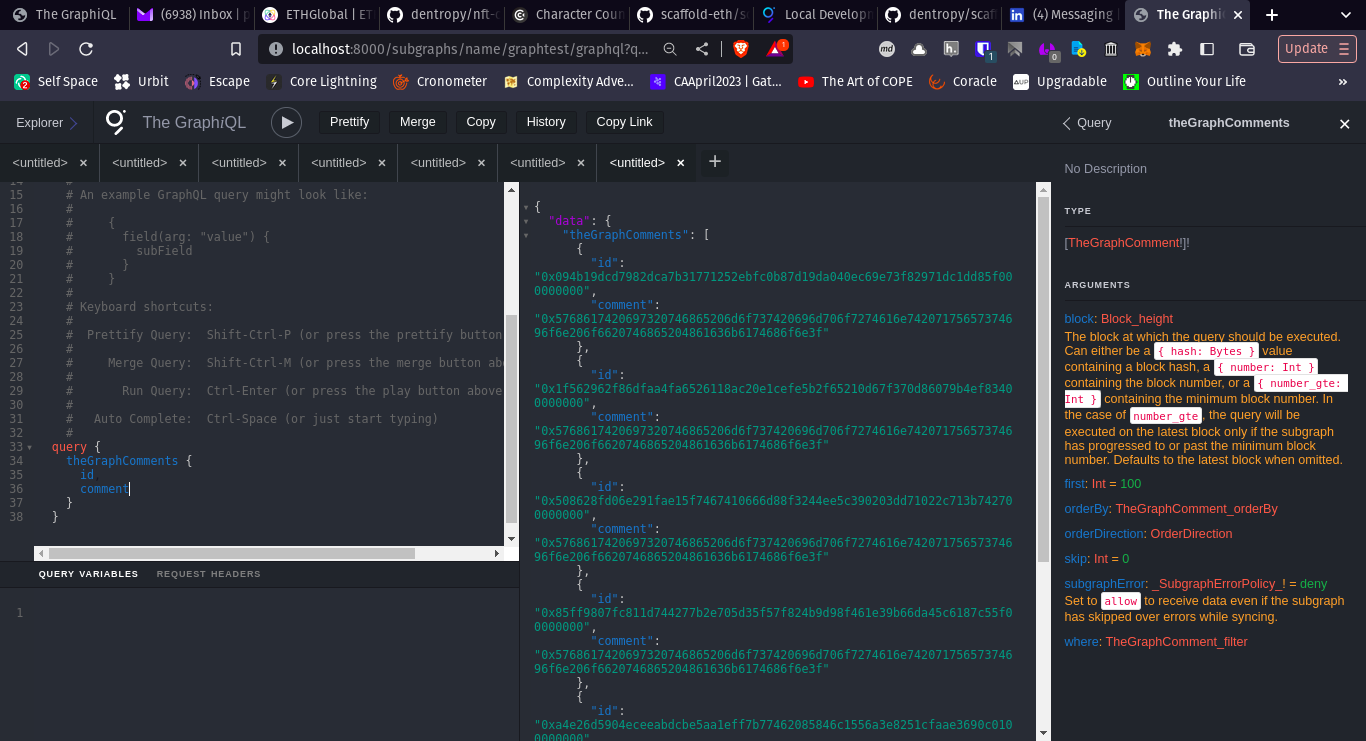Open Brave Rewards triangle icon
The image size is (1366, 741).
coord(776,48)
